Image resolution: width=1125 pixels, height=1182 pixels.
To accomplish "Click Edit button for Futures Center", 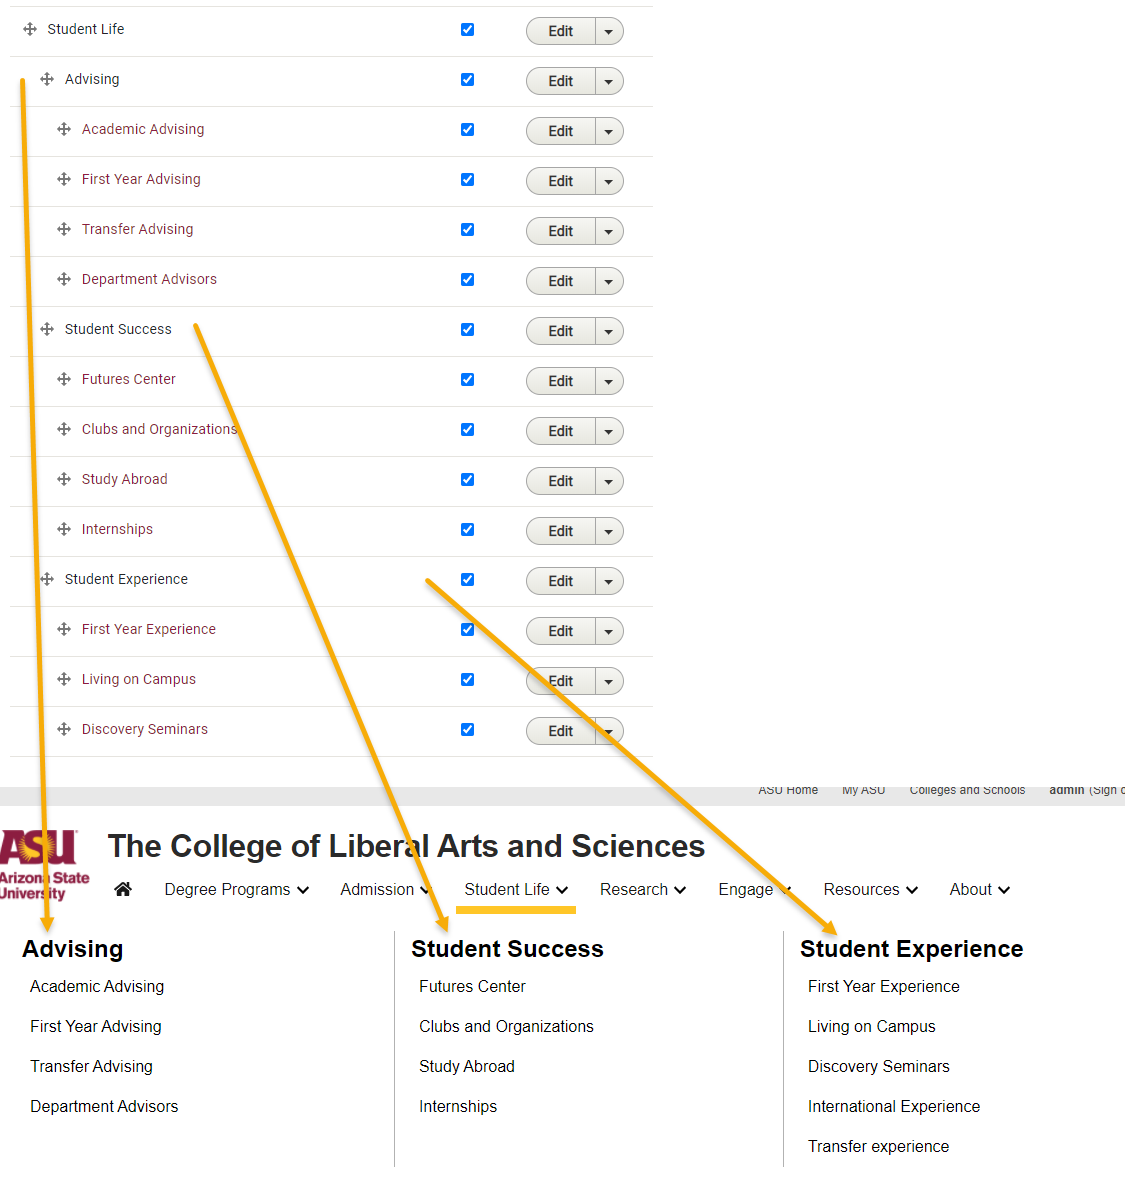I will [x=560, y=381].
